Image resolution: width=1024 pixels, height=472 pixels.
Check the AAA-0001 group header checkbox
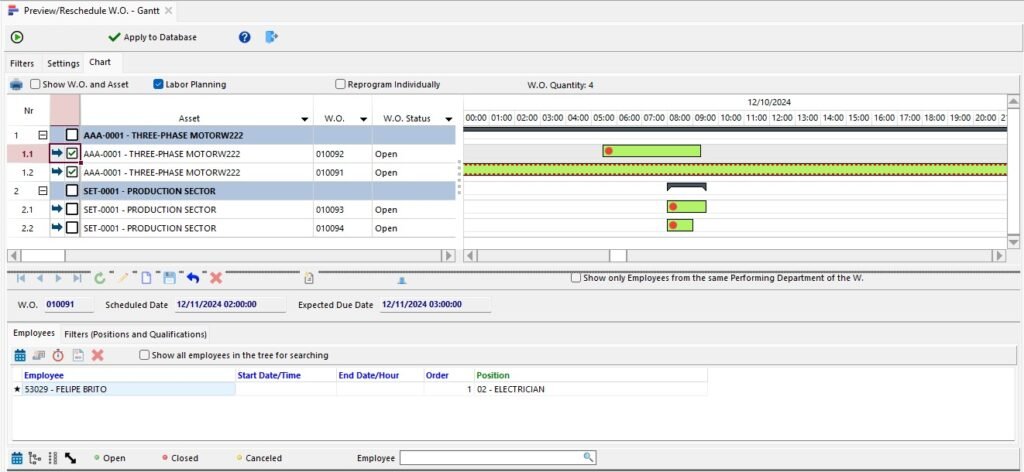[72, 135]
